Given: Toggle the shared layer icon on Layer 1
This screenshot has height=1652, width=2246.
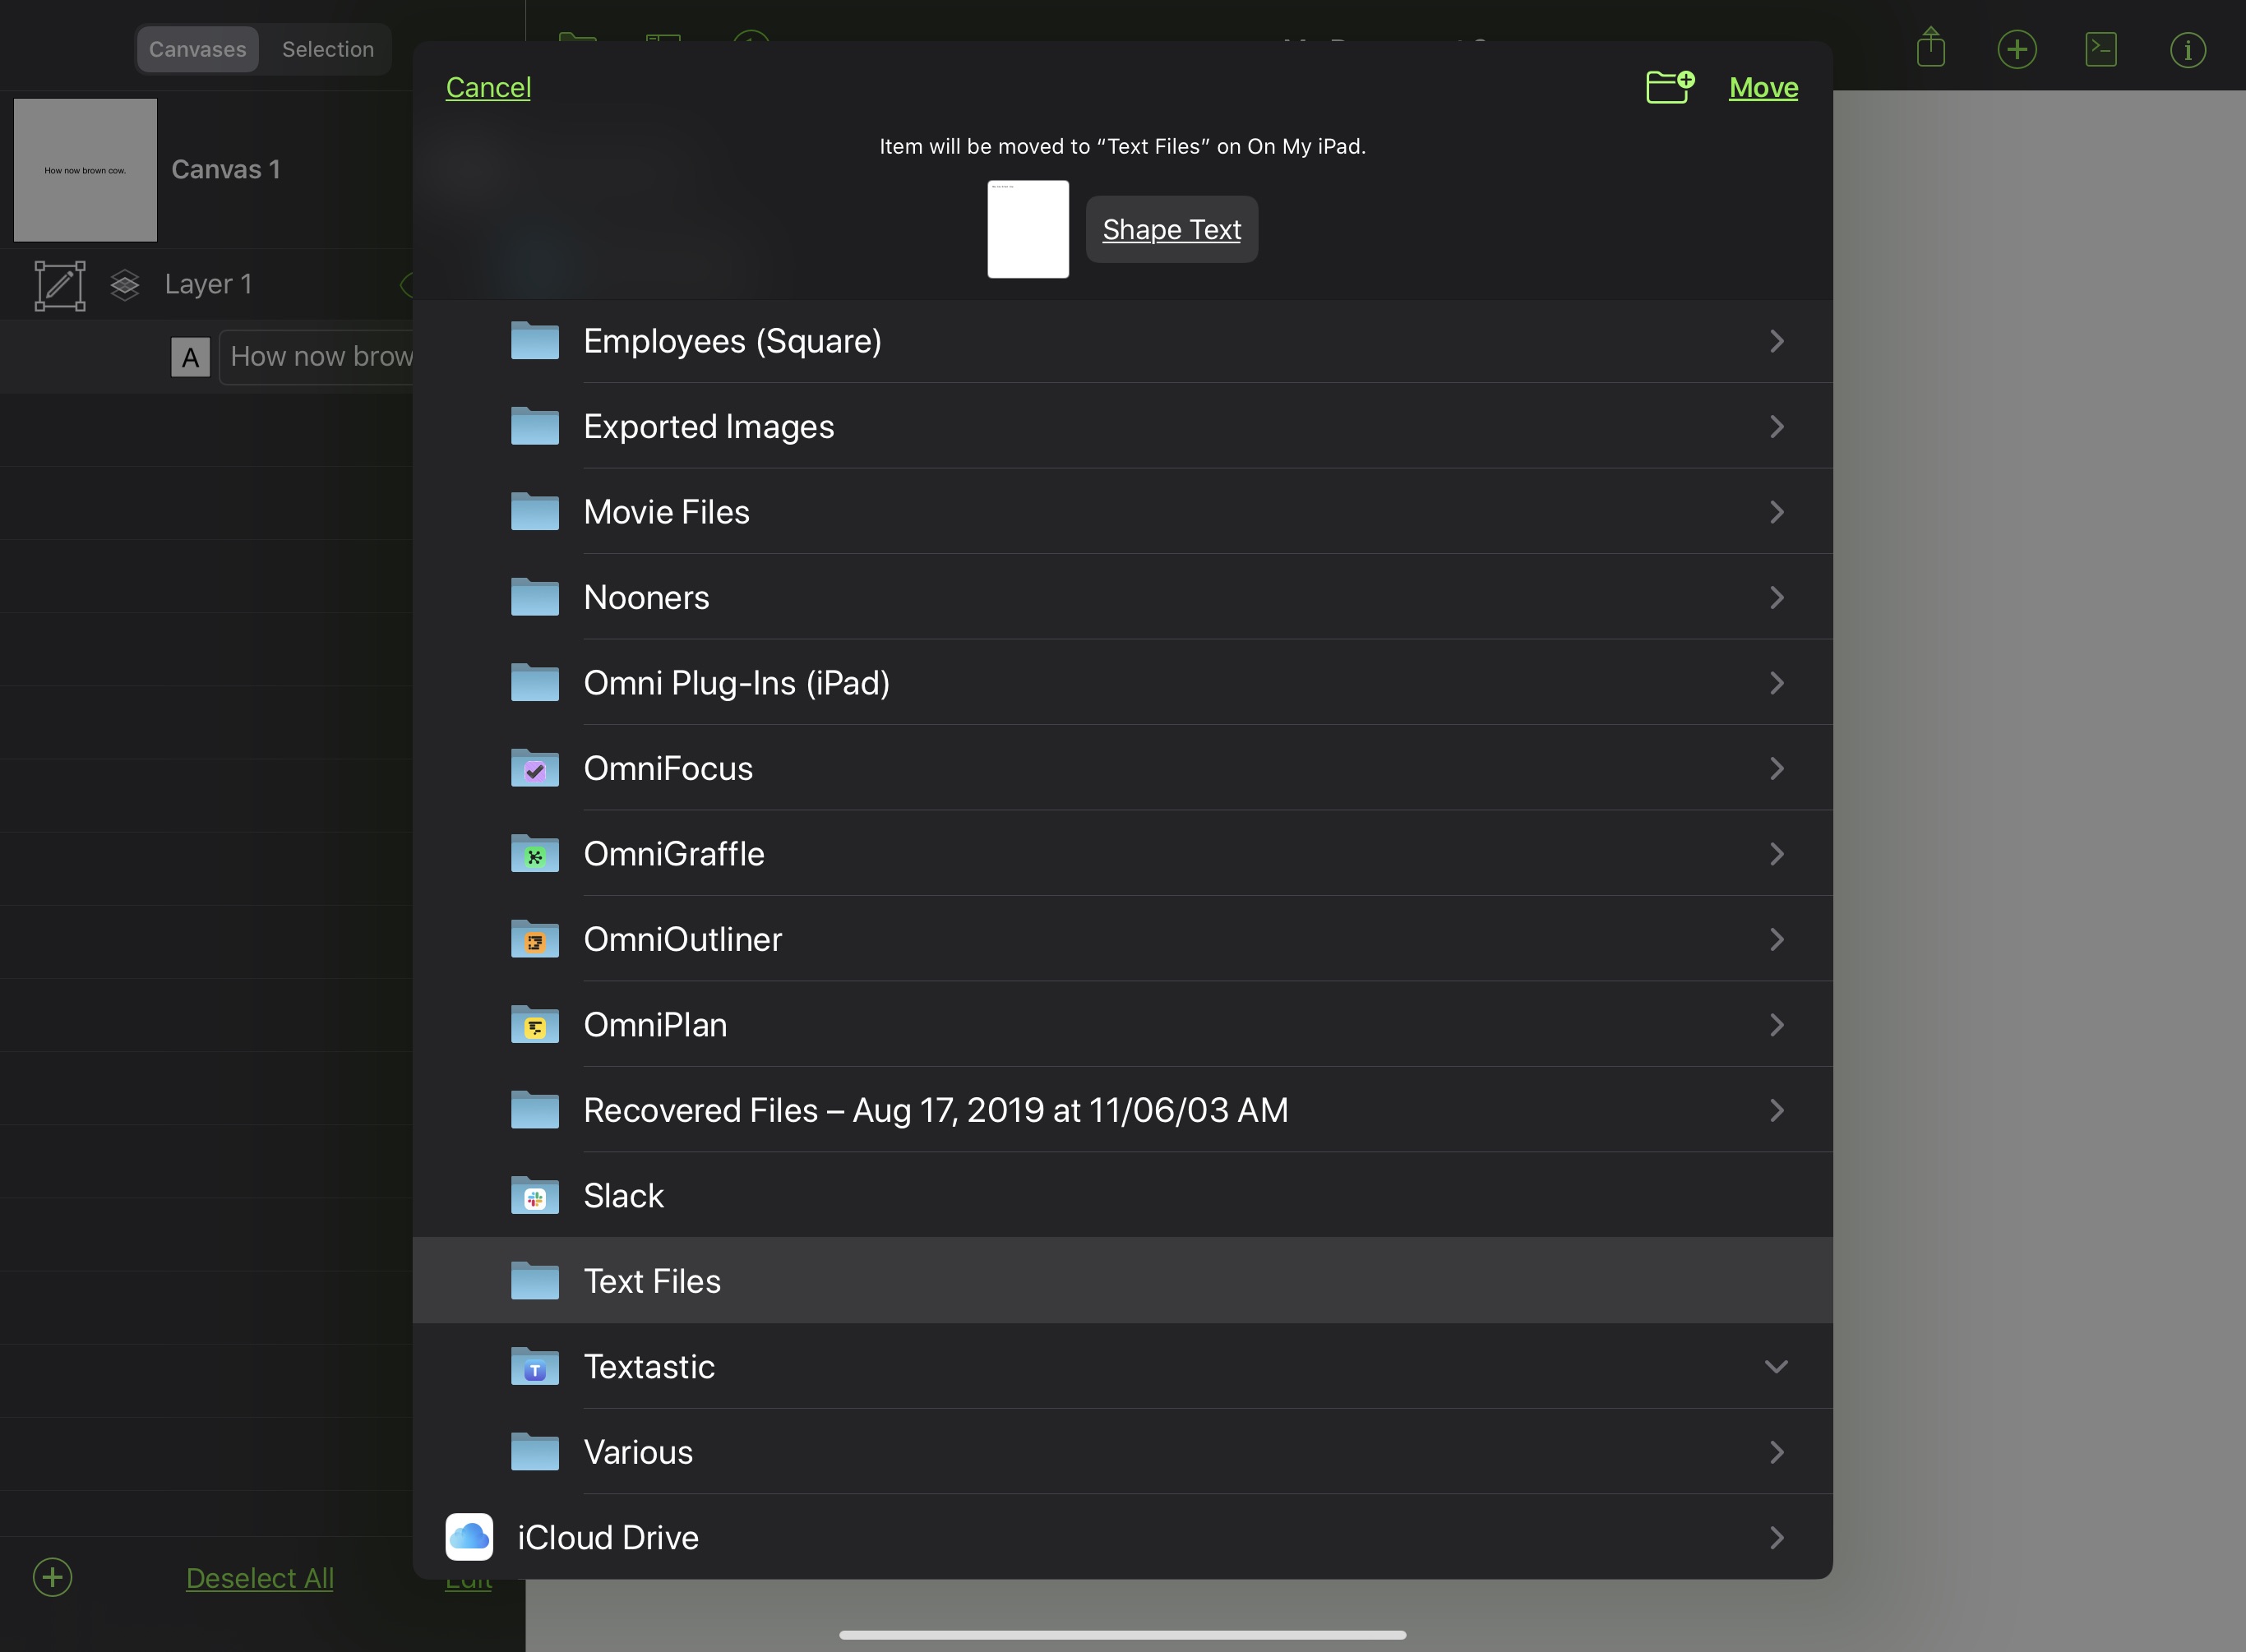Looking at the screenshot, I should pyautogui.click(x=126, y=282).
